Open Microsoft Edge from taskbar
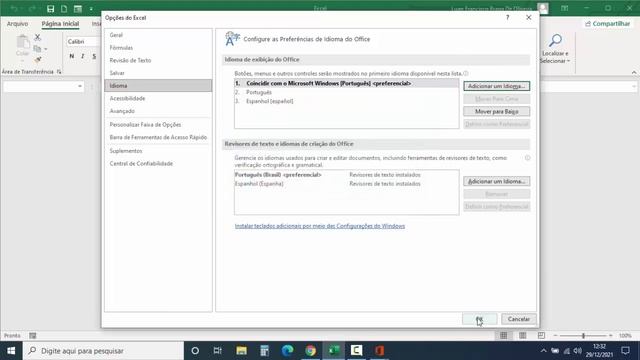This screenshot has width=640, height=360. tap(287, 351)
